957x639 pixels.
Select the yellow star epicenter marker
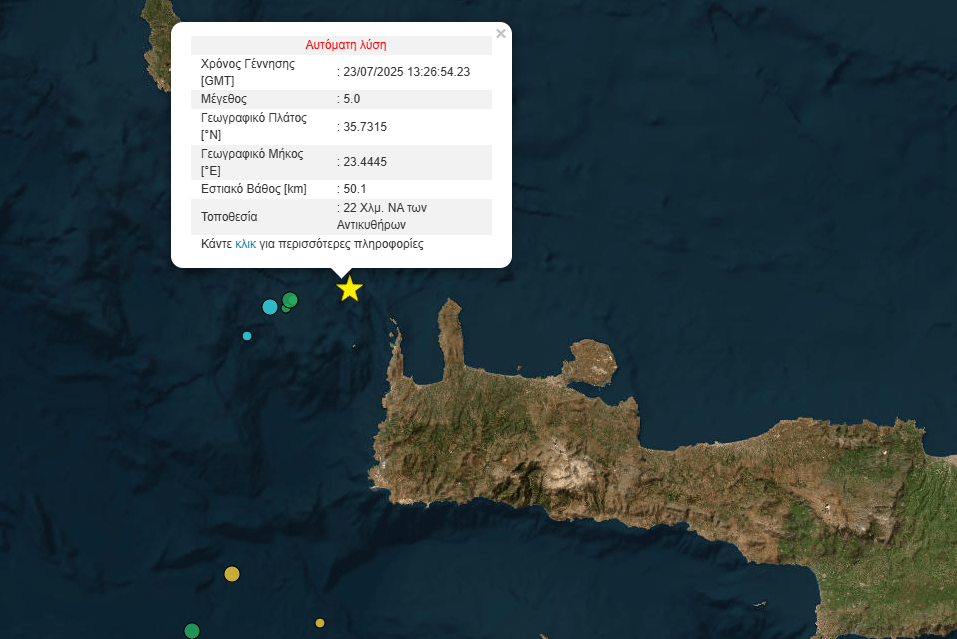pos(350,289)
